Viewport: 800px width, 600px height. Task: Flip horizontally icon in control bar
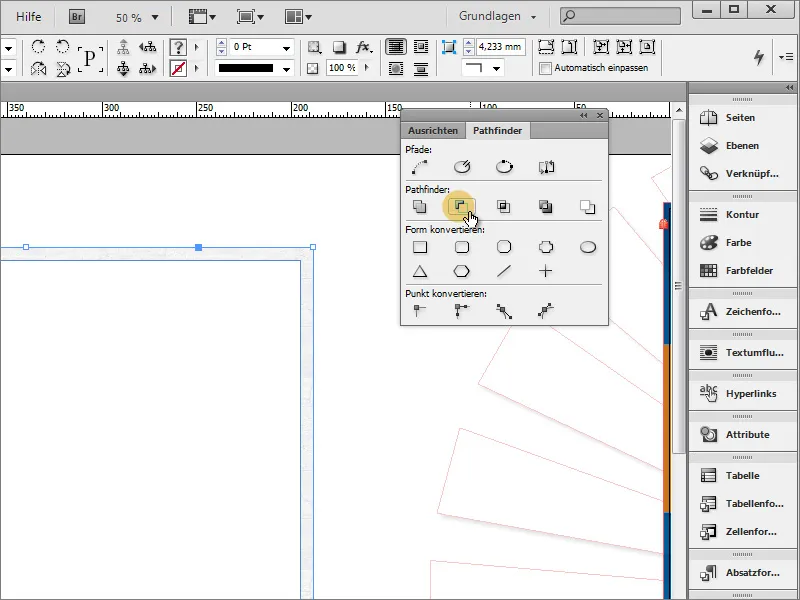pos(38,68)
